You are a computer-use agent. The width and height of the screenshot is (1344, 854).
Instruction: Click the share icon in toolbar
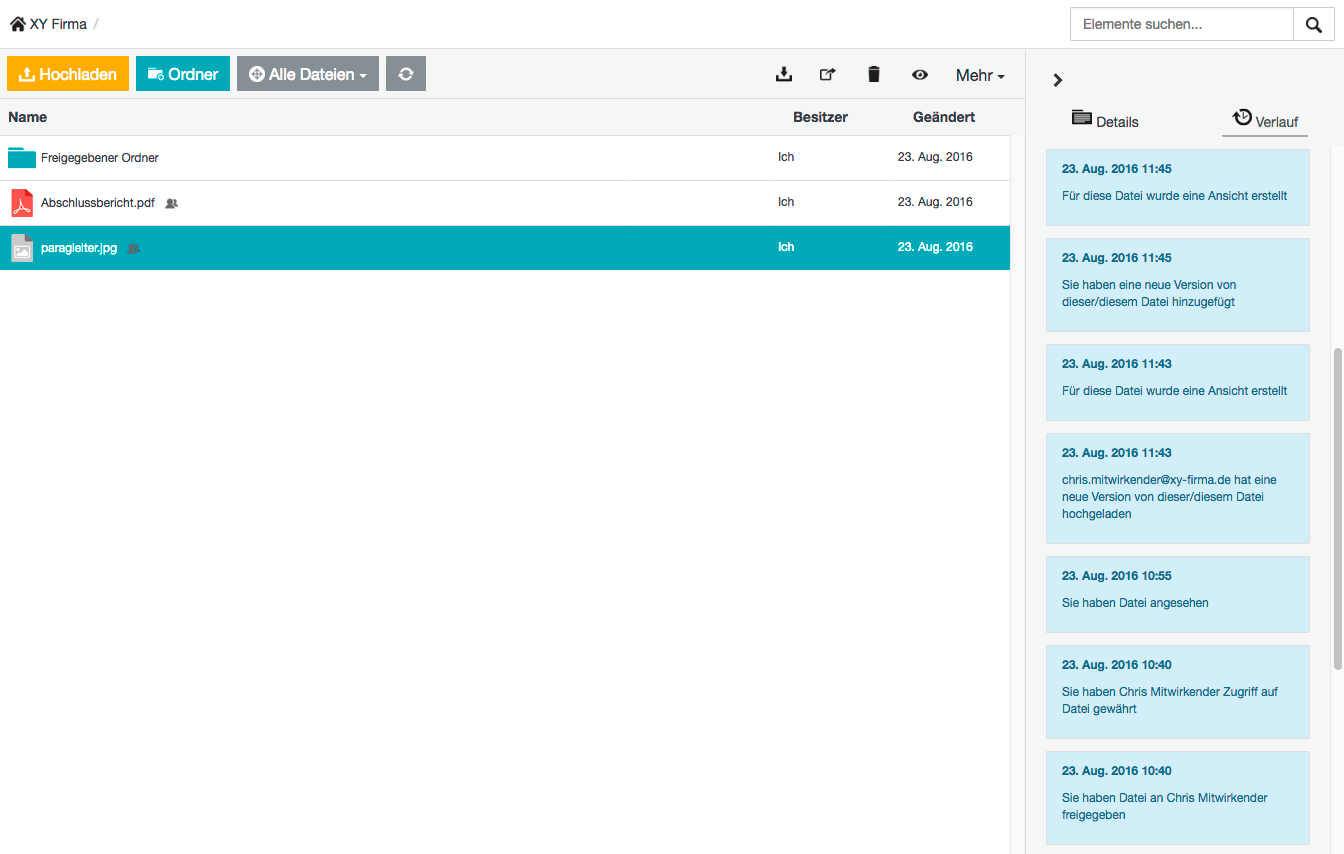click(x=828, y=74)
